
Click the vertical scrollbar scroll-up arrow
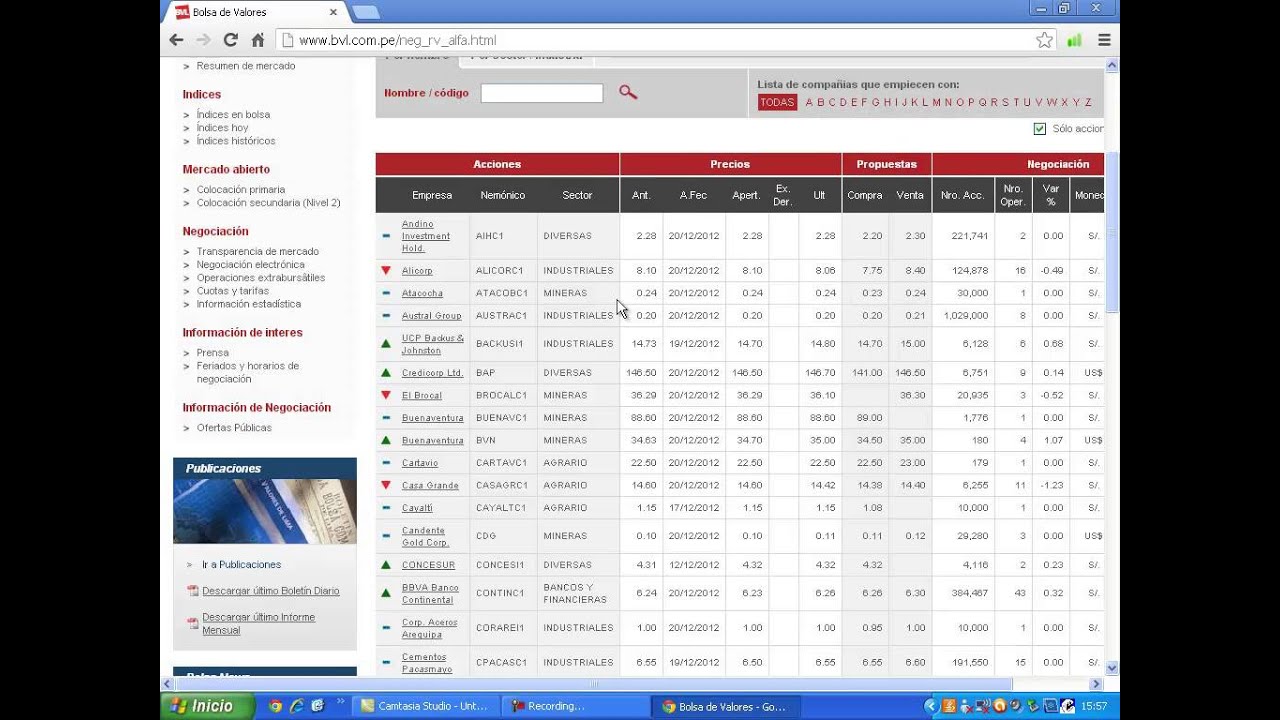(x=1111, y=65)
